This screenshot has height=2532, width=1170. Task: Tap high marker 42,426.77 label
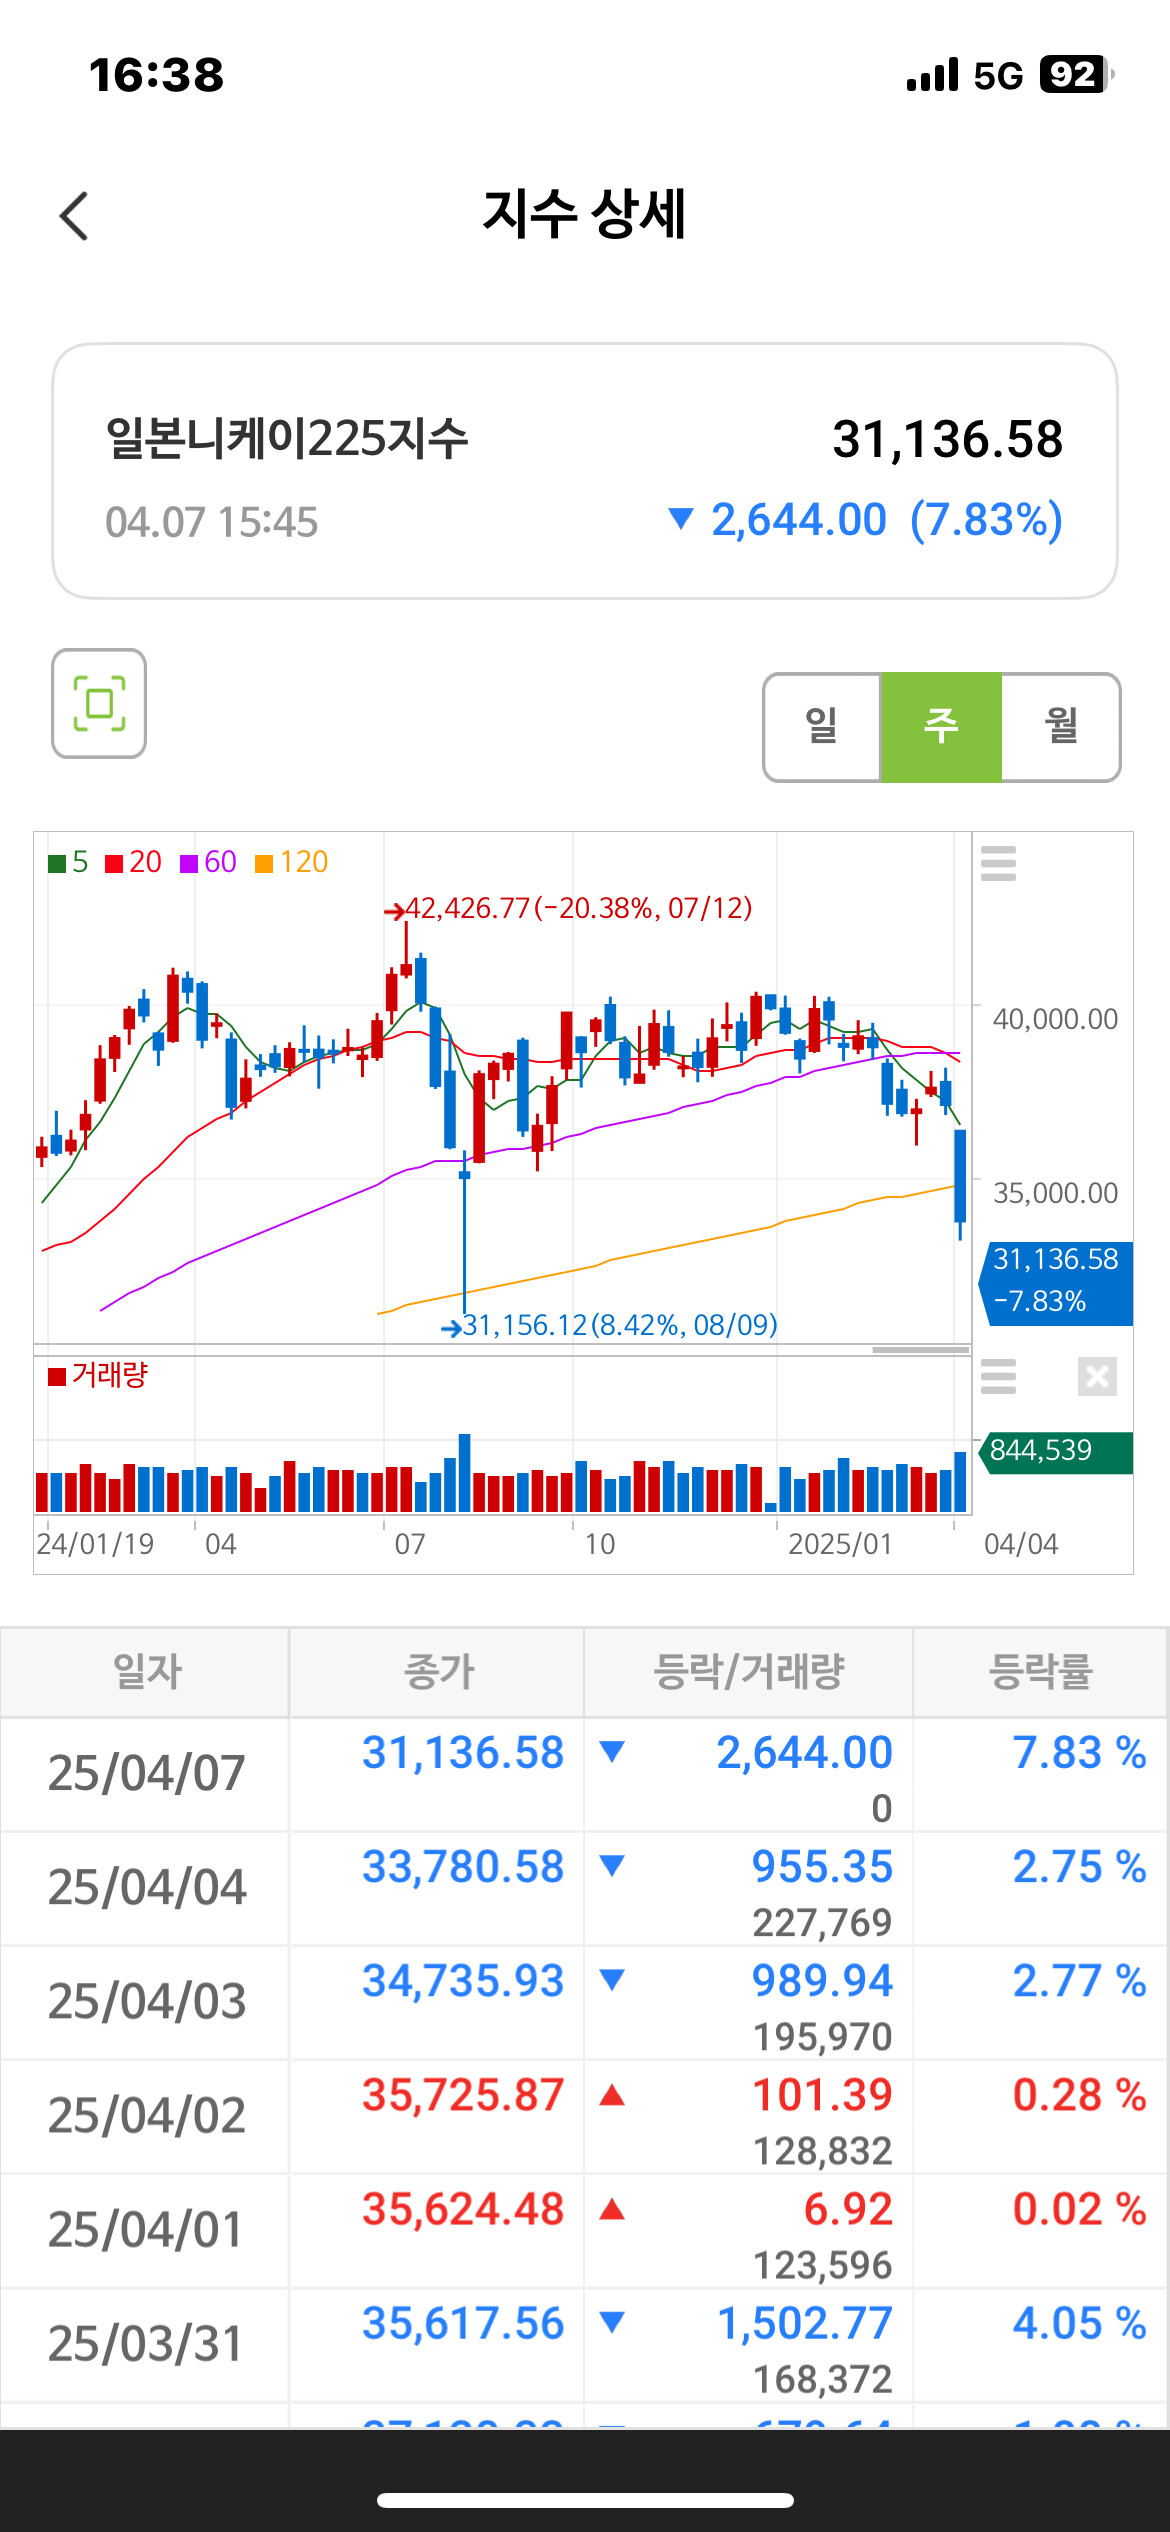568,909
